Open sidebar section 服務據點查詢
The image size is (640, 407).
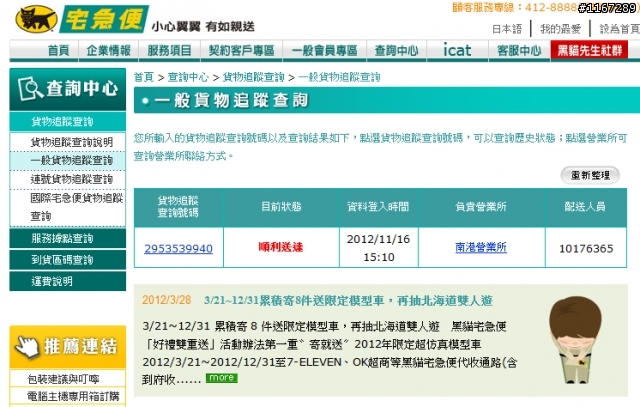pyautogui.click(x=68, y=238)
